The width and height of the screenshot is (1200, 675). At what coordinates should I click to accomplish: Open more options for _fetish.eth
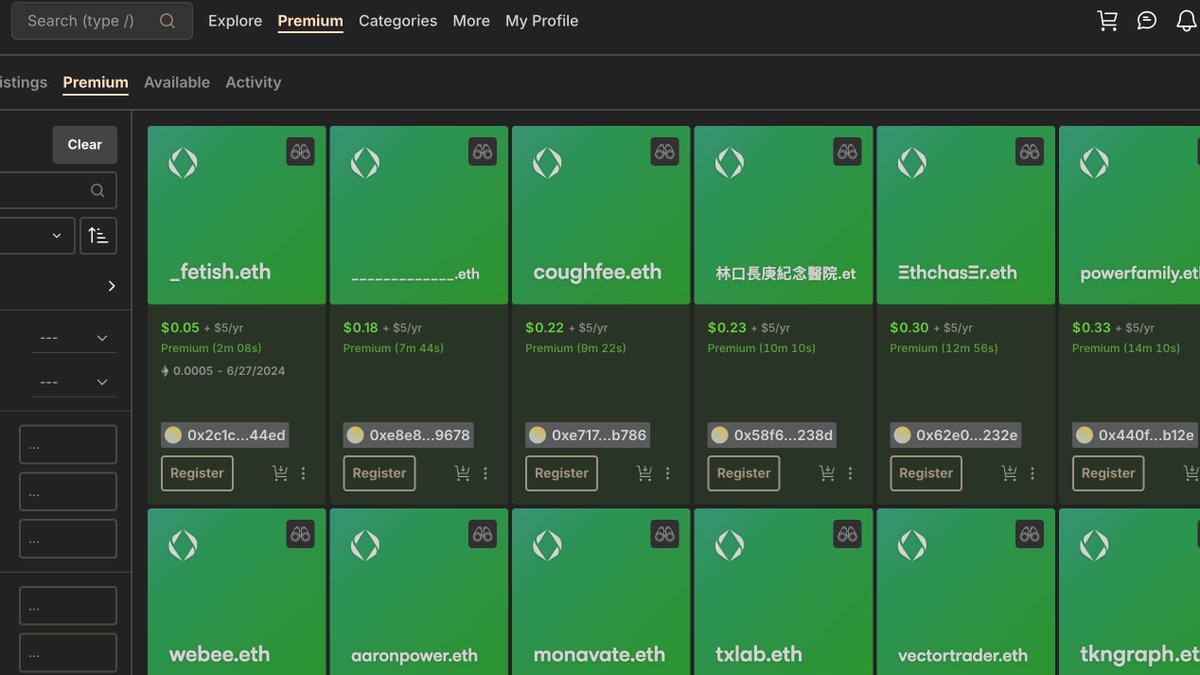304,473
